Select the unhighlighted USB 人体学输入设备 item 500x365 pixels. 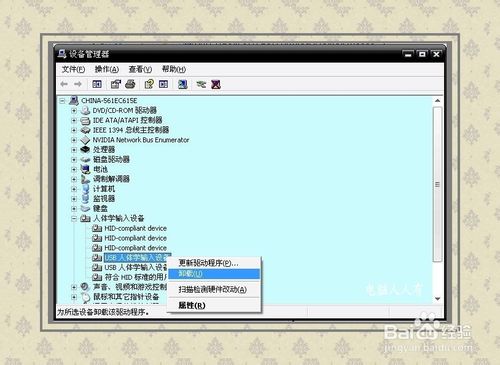[x=136, y=268]
